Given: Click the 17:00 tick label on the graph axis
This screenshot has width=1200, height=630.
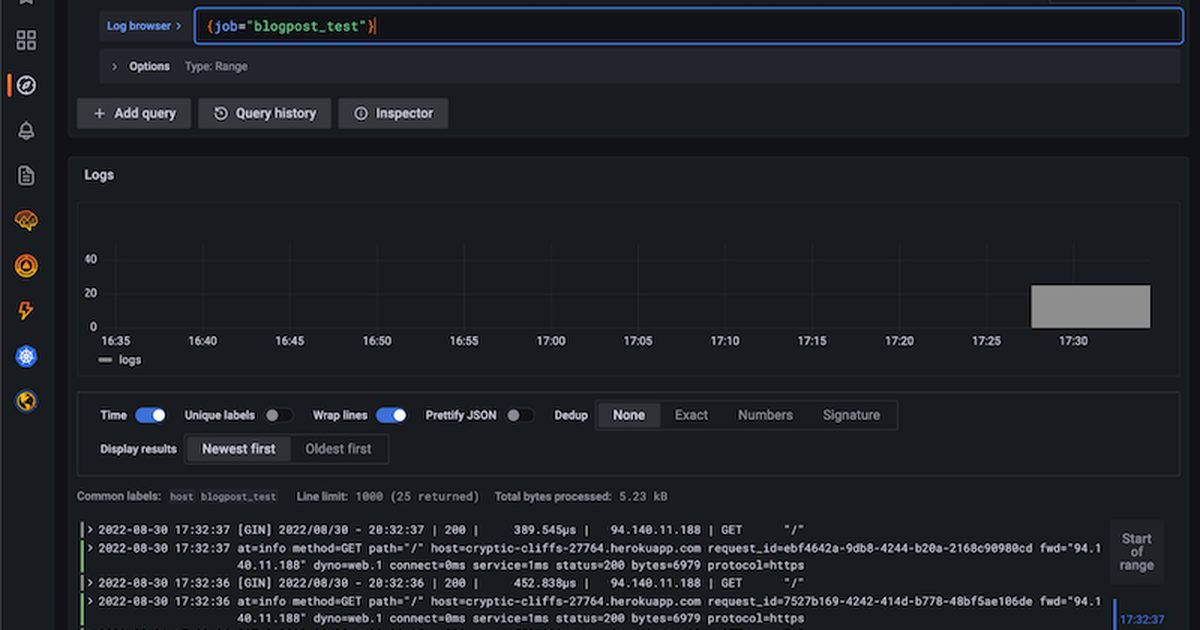Looking at the screenshot, I should (x=551, y=341).
